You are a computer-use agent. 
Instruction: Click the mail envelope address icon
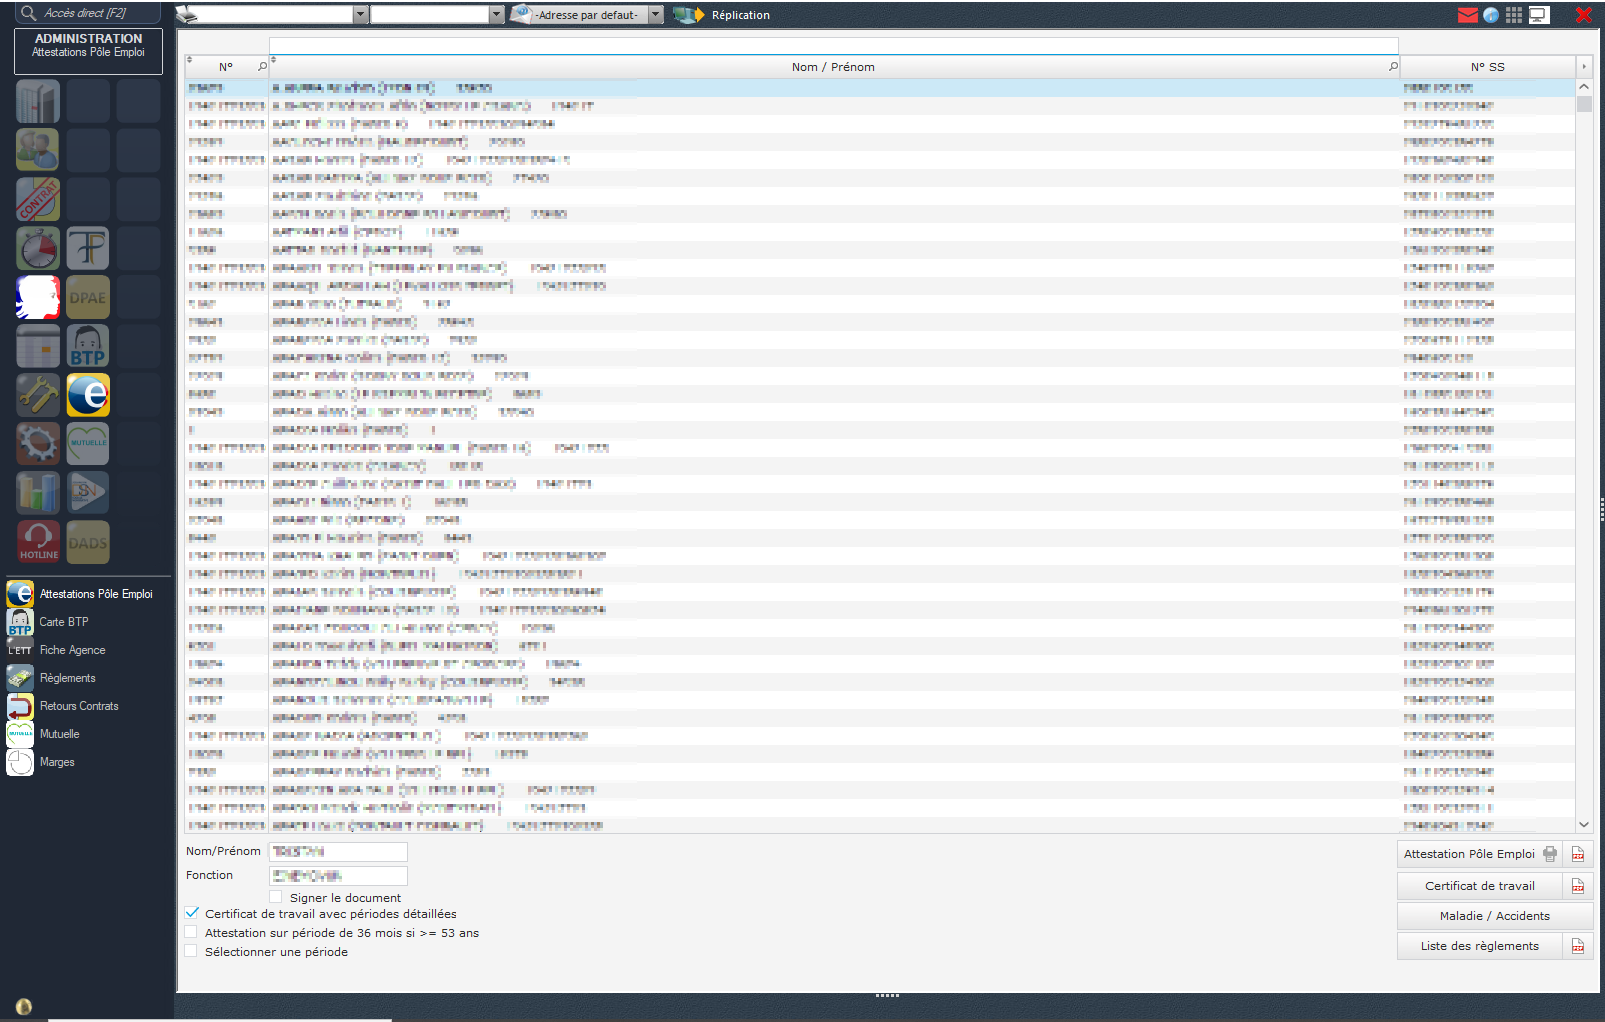[520, 14]
